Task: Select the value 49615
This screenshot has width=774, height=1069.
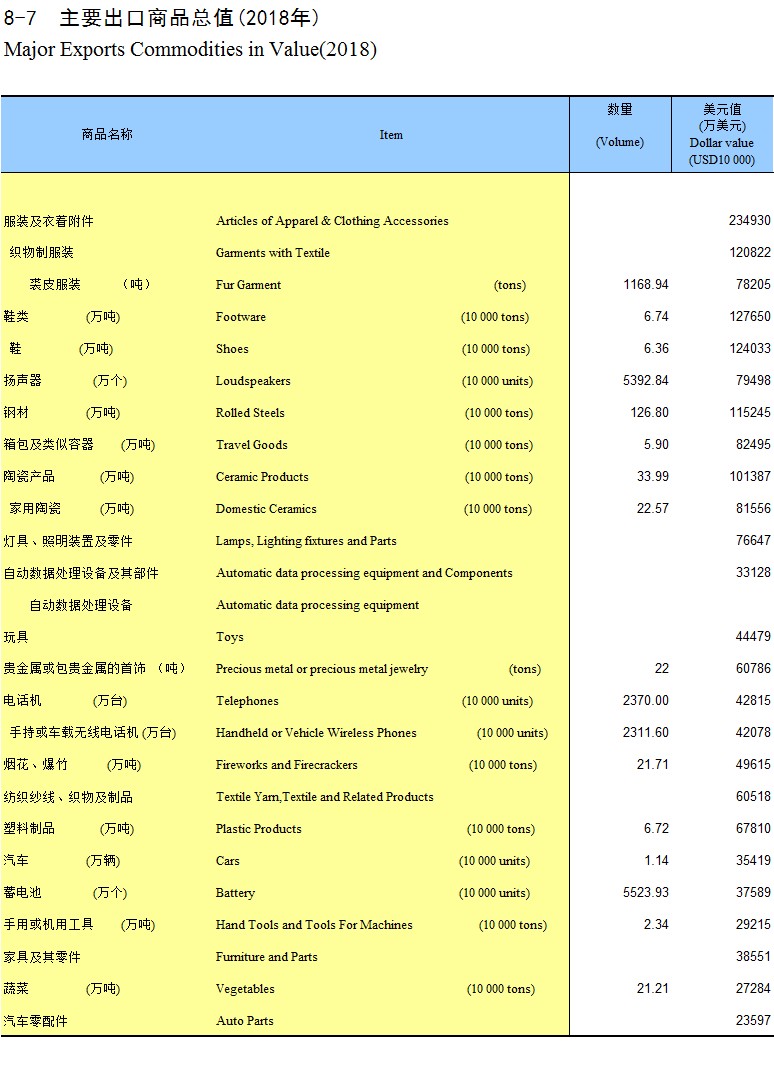Action: pyautogui.click(x=753, y=765)
